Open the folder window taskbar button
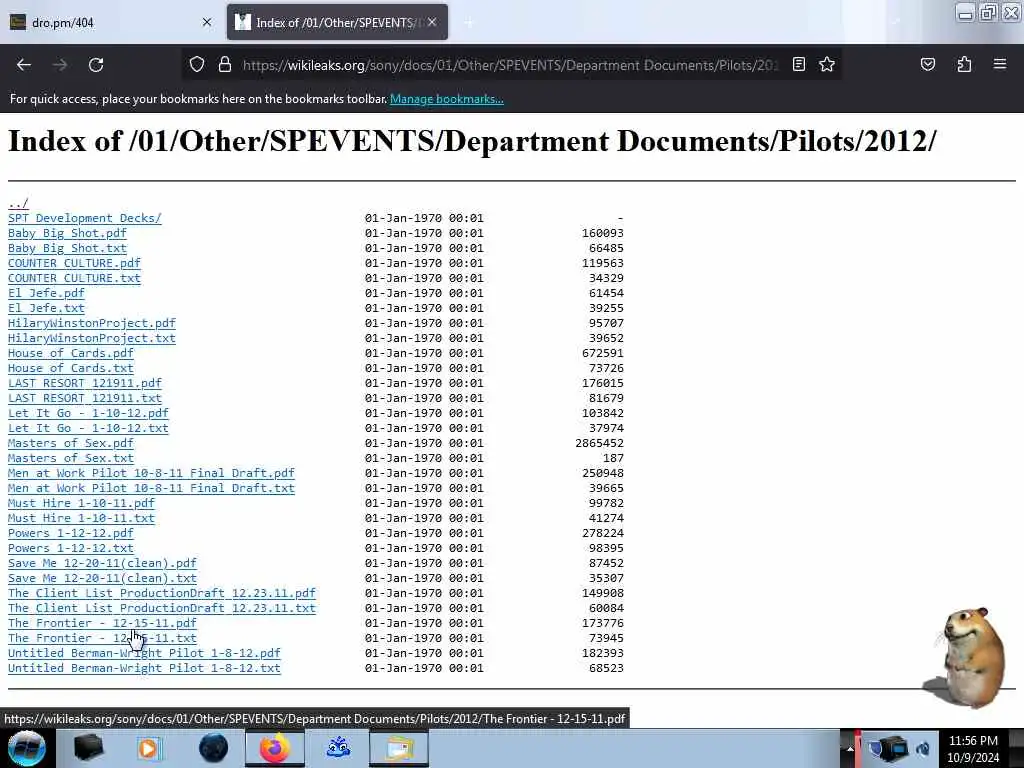This screenshot has width=1024, height=768. pyautogui.click(x=399, y=748)
